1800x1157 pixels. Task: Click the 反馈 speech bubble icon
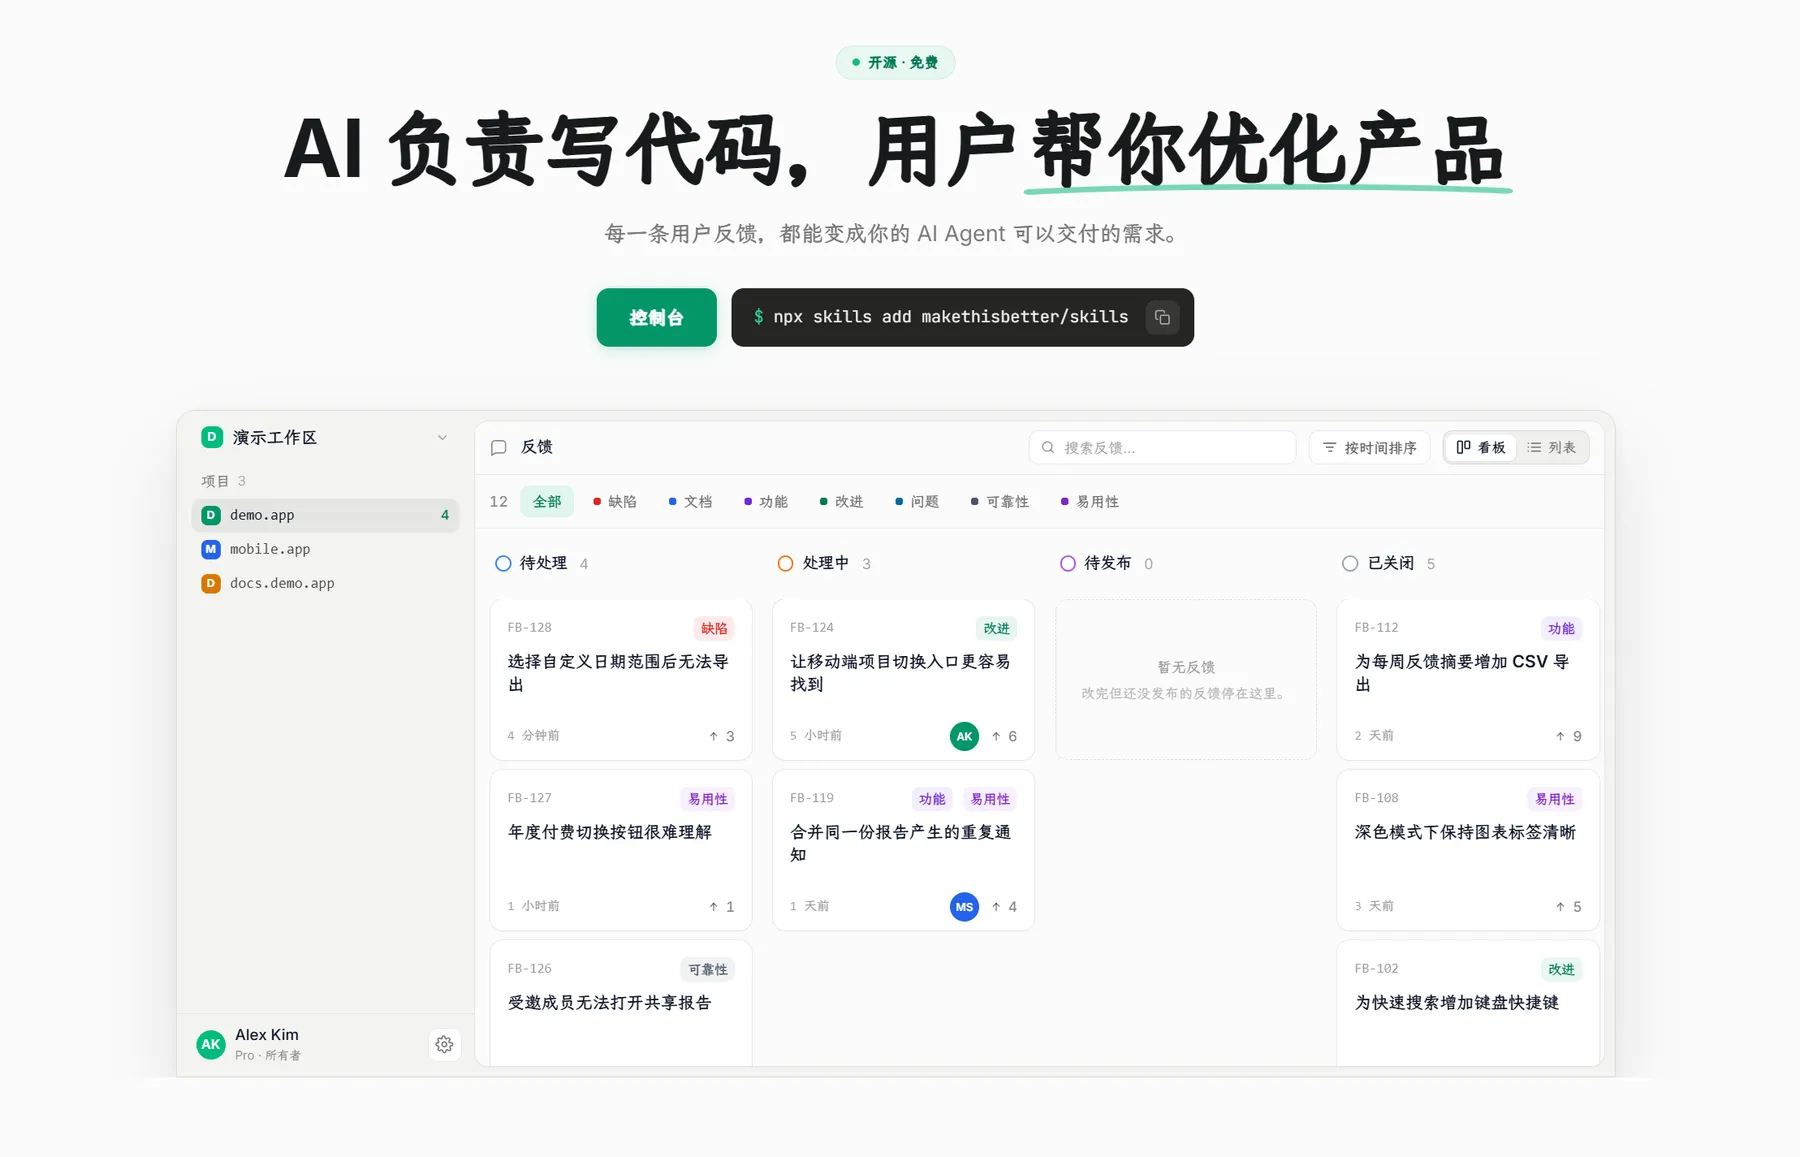pos(499,448)
